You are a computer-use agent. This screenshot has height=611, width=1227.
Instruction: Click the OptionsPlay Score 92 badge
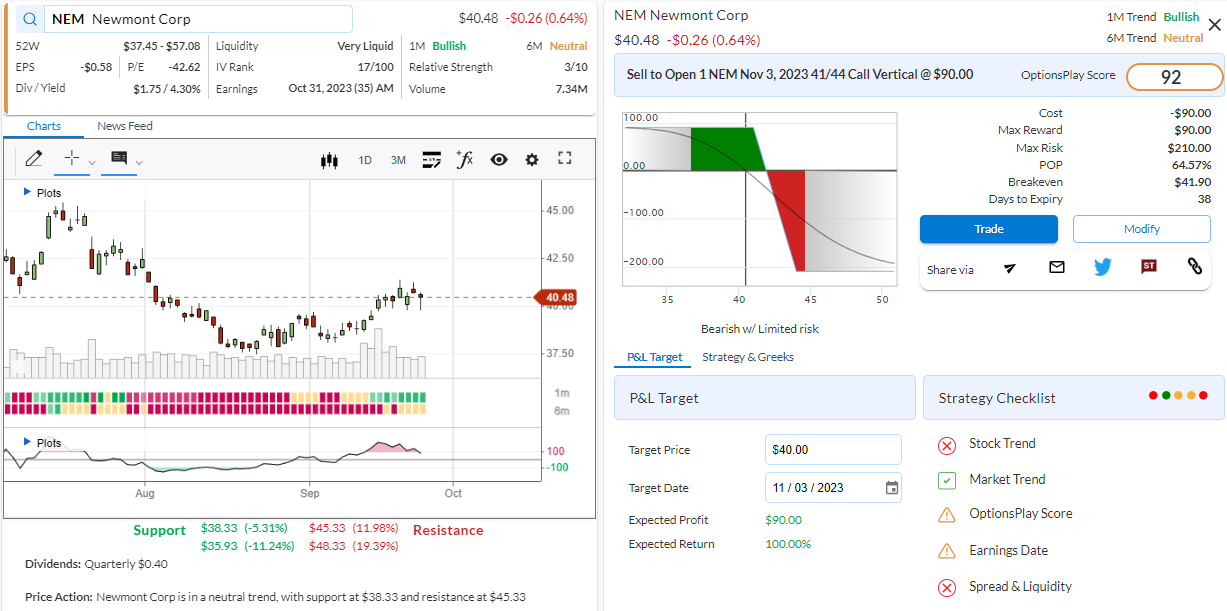click(1174, 77)
